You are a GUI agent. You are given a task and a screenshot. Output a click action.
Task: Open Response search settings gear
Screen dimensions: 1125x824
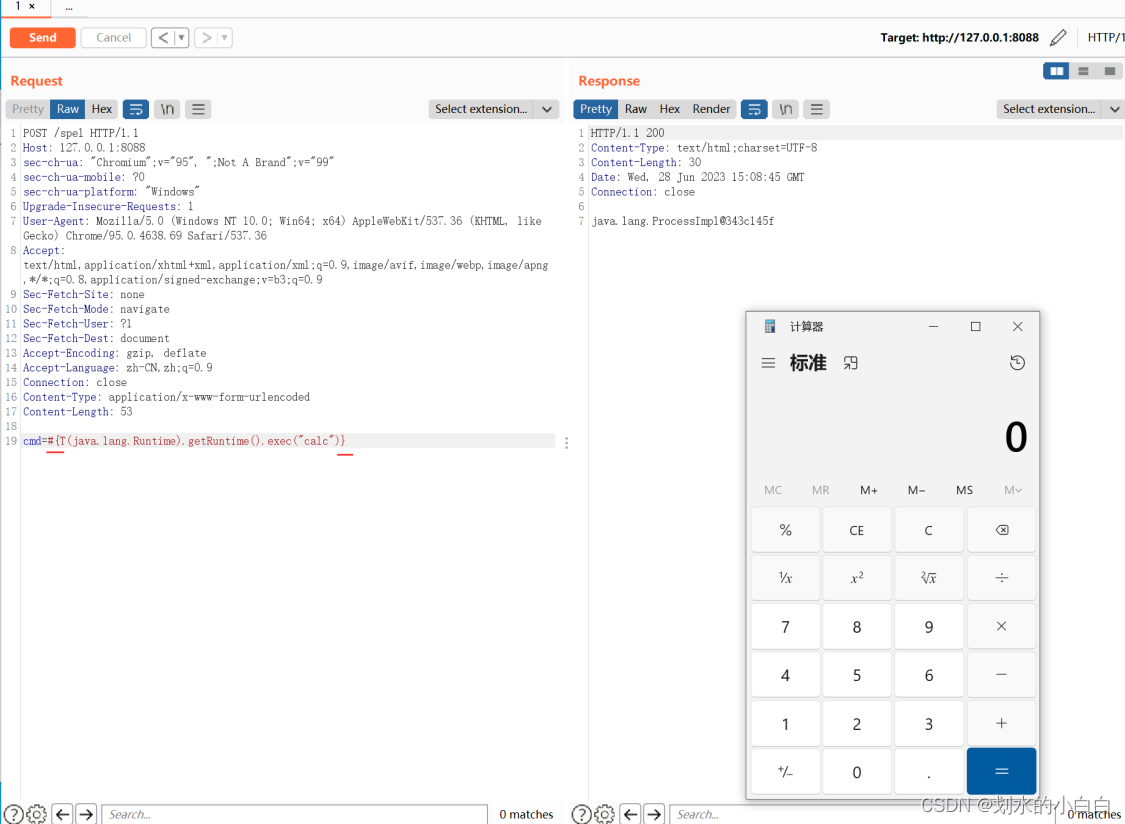coord(605,814)
